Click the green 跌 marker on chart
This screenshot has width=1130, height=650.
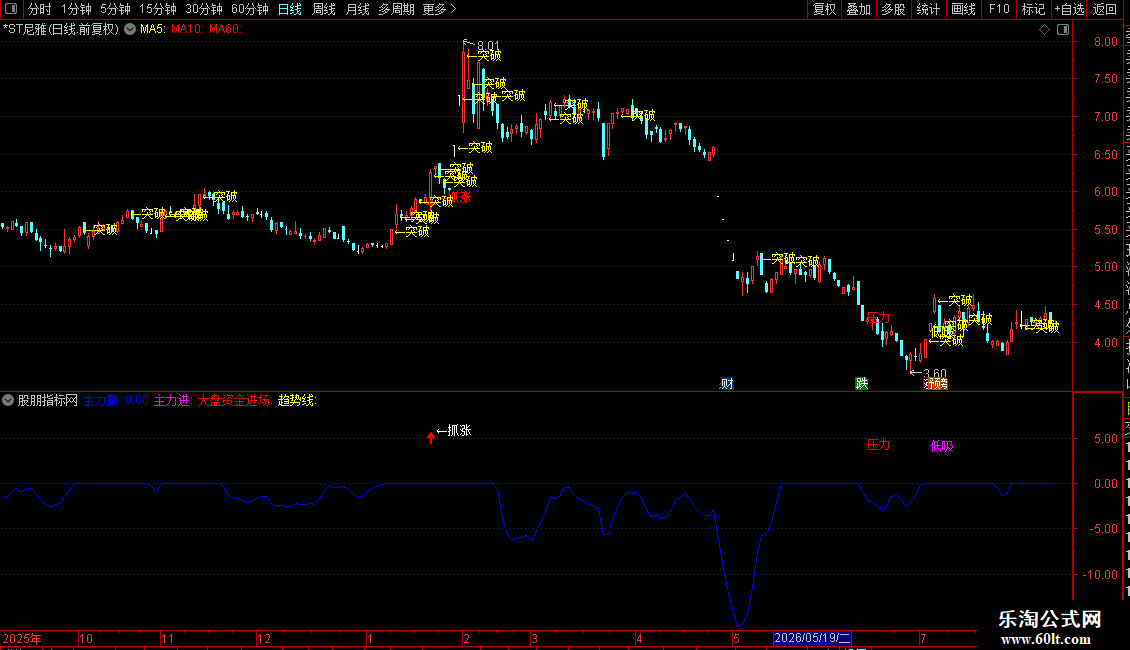point(862,383)
